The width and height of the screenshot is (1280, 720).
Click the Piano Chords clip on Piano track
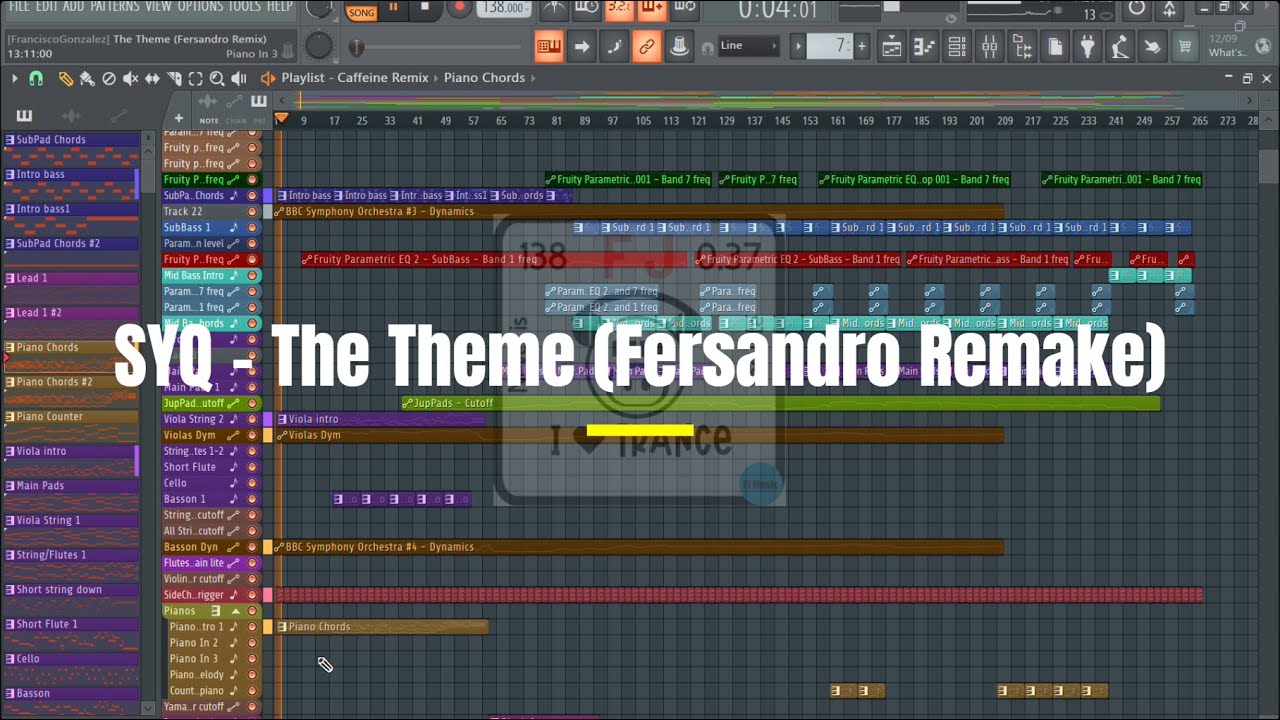click(x=382, y=627)
